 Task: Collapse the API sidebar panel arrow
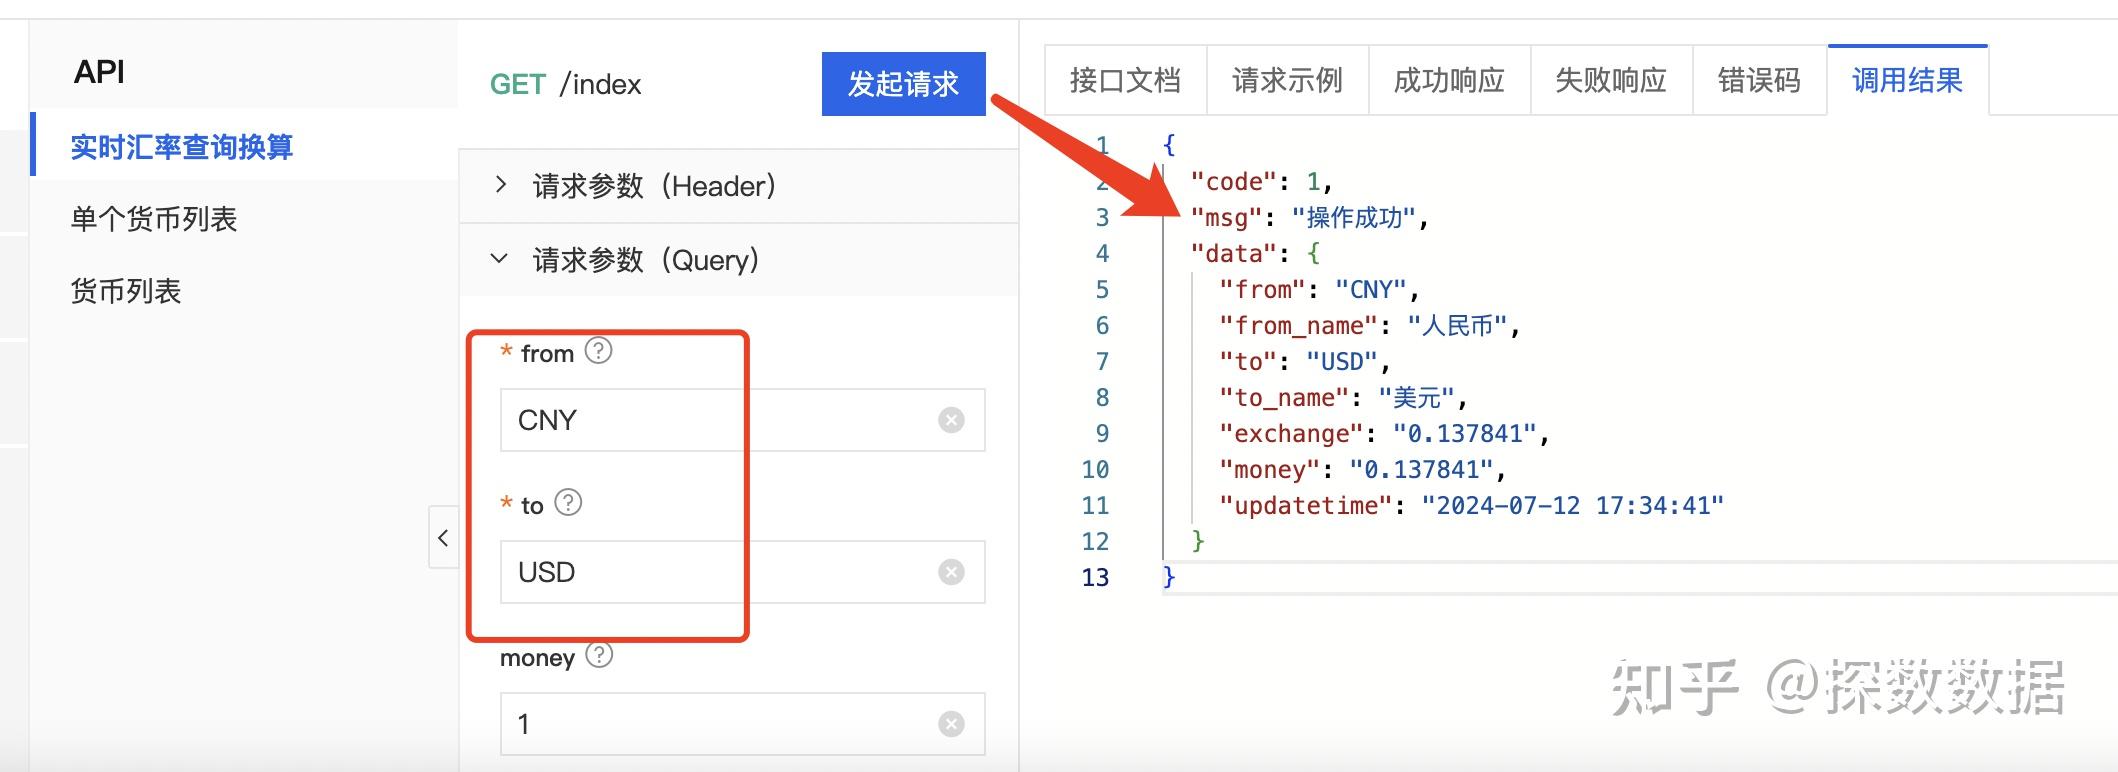pyautogui.click(x=443, y=538)
